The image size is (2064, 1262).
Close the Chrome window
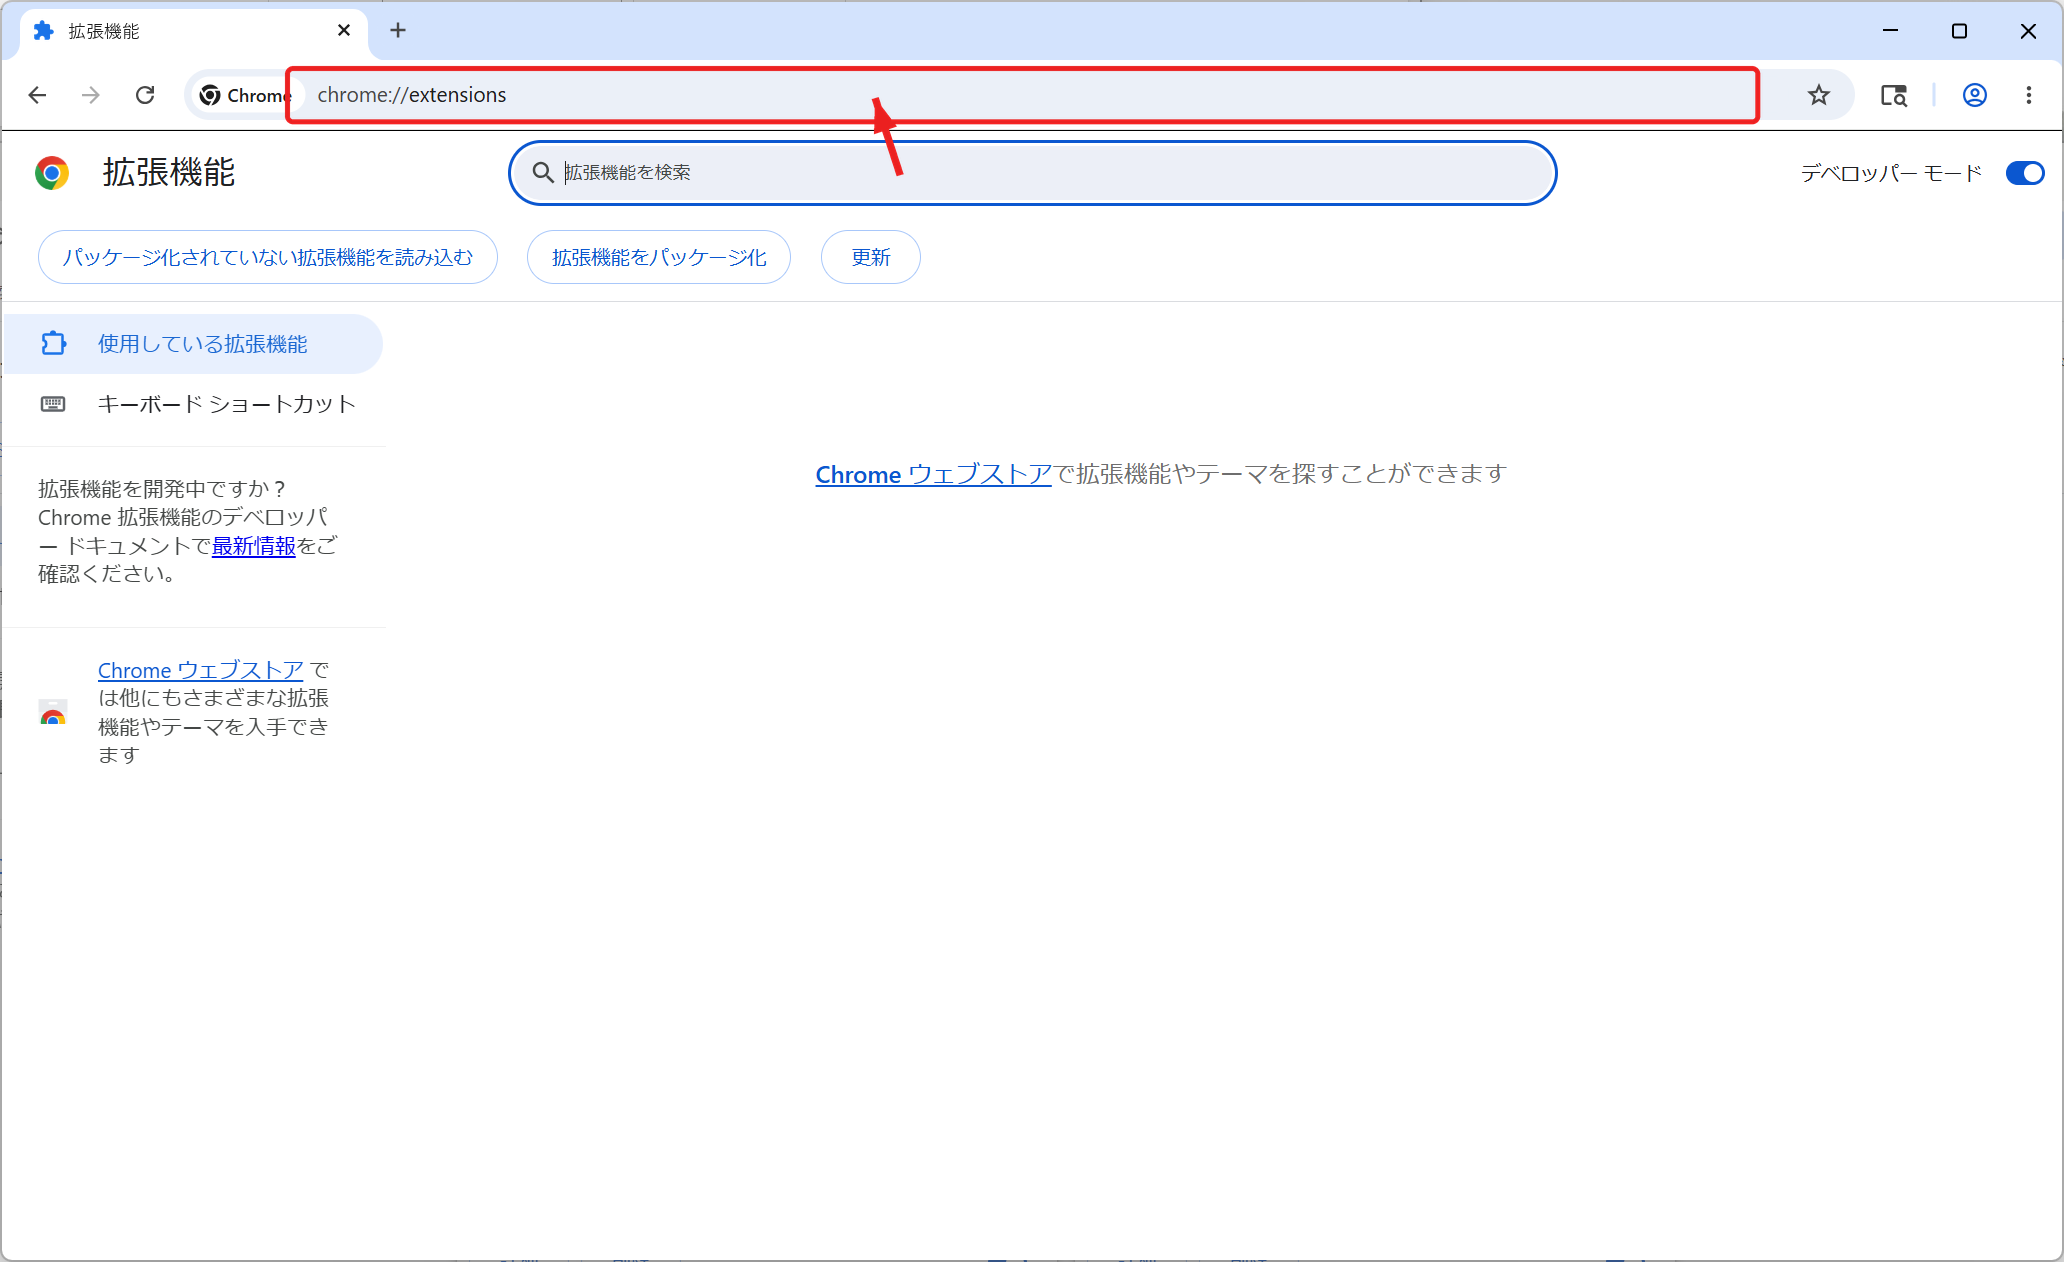2028,31
